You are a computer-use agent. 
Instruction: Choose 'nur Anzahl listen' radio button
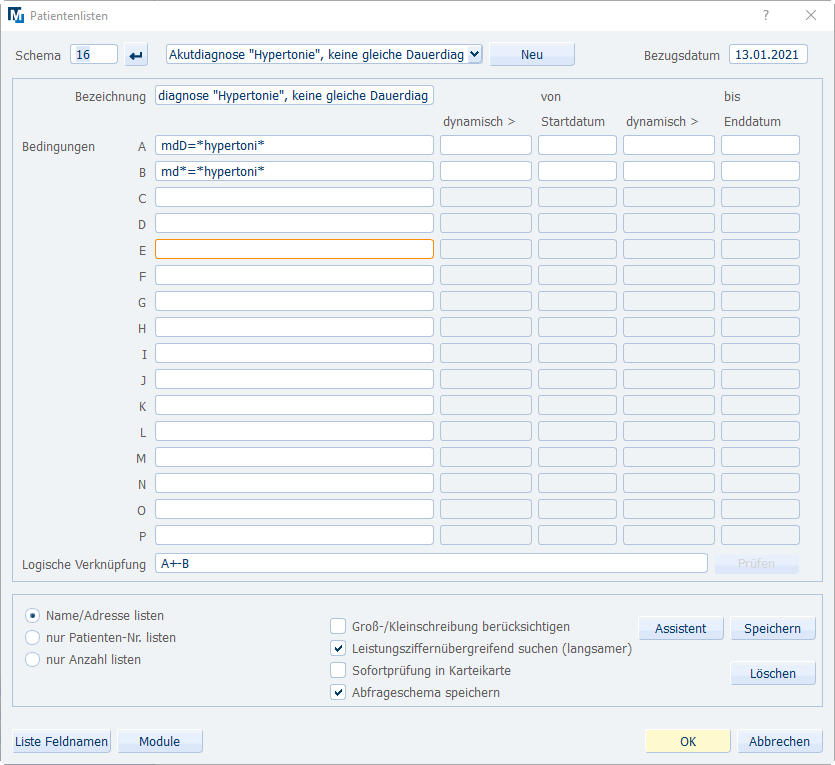[33, 659]
